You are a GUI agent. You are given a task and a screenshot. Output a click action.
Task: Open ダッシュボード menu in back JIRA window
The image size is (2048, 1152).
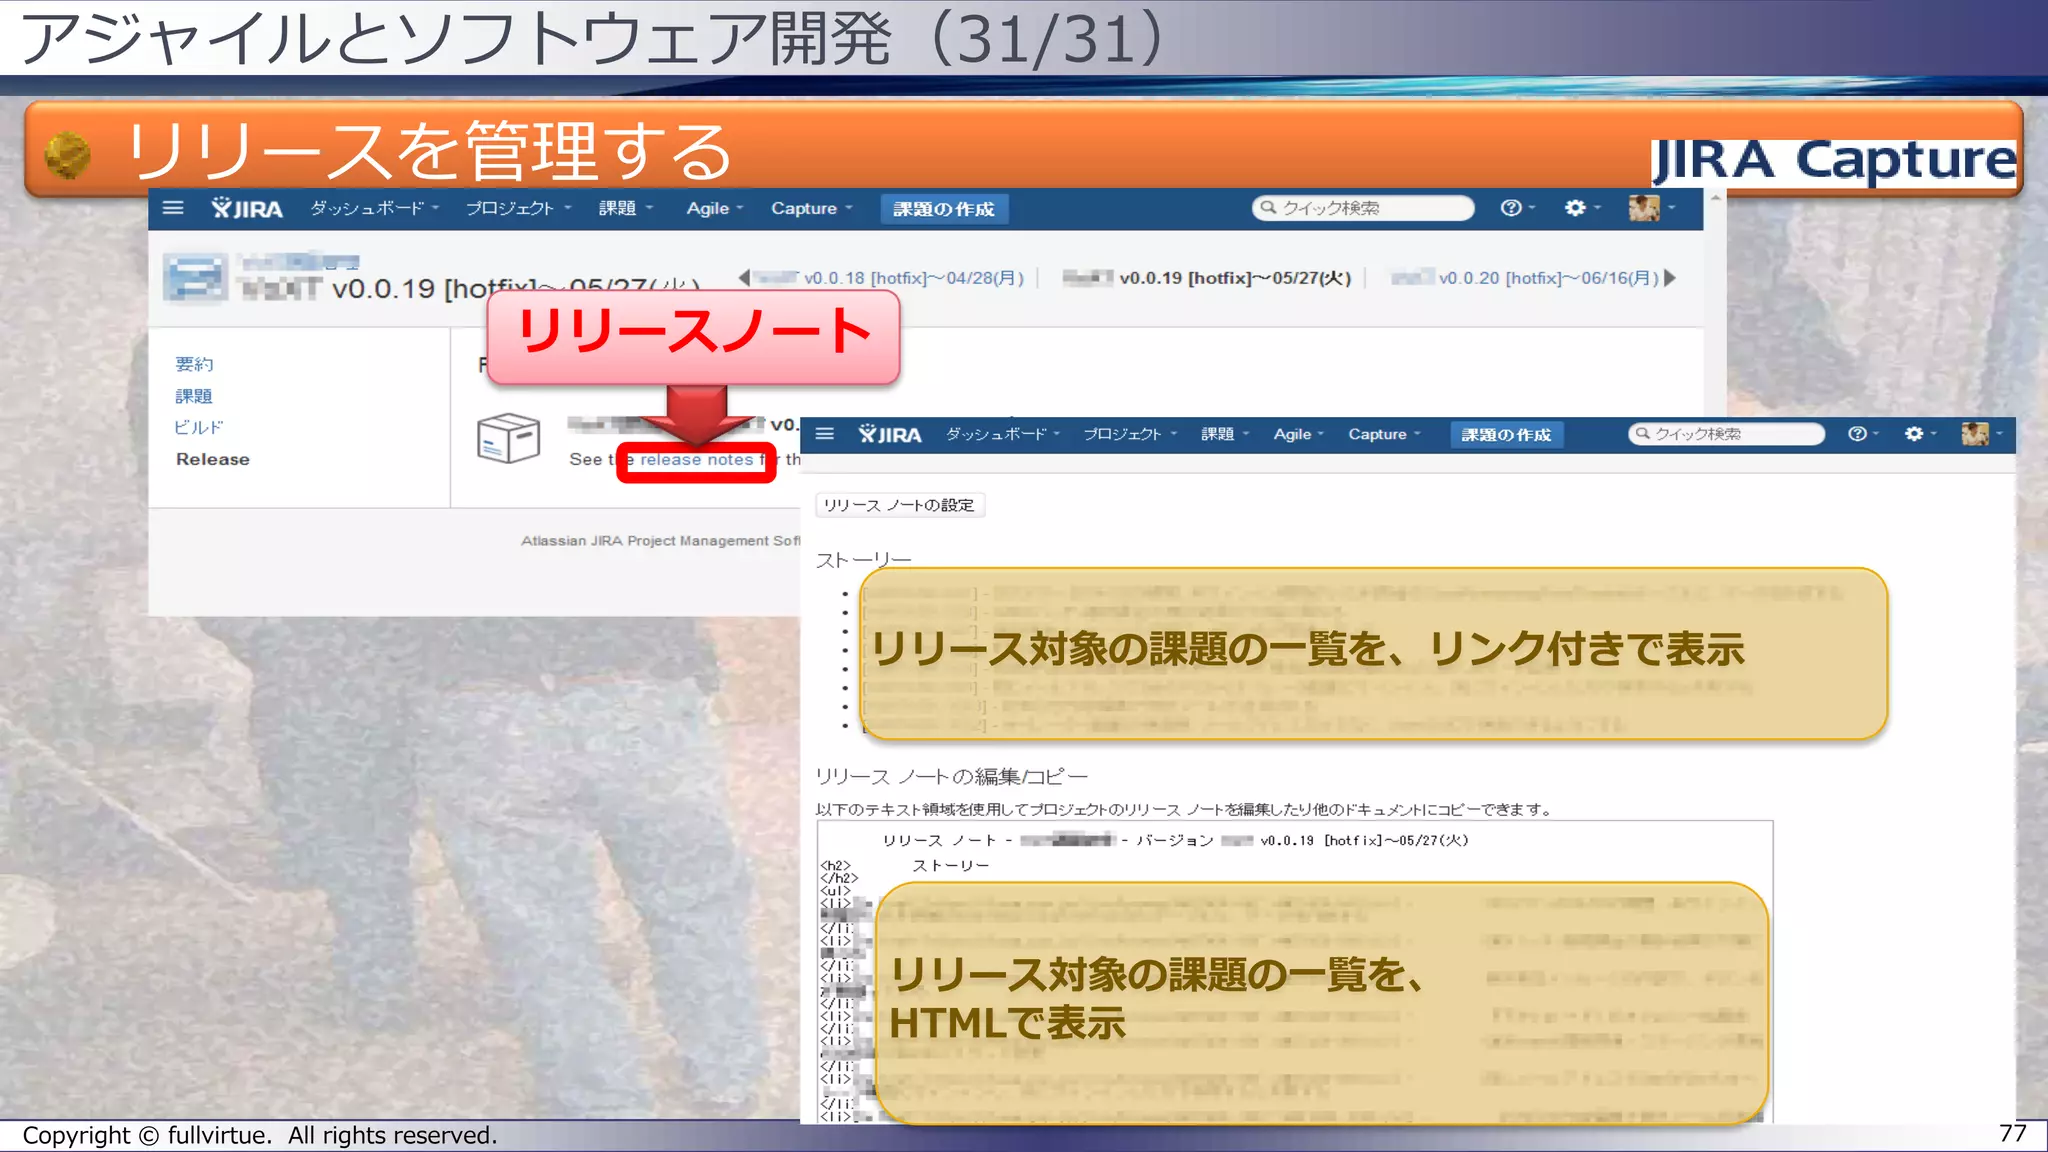pyautogui.click(x=374, y=208)
